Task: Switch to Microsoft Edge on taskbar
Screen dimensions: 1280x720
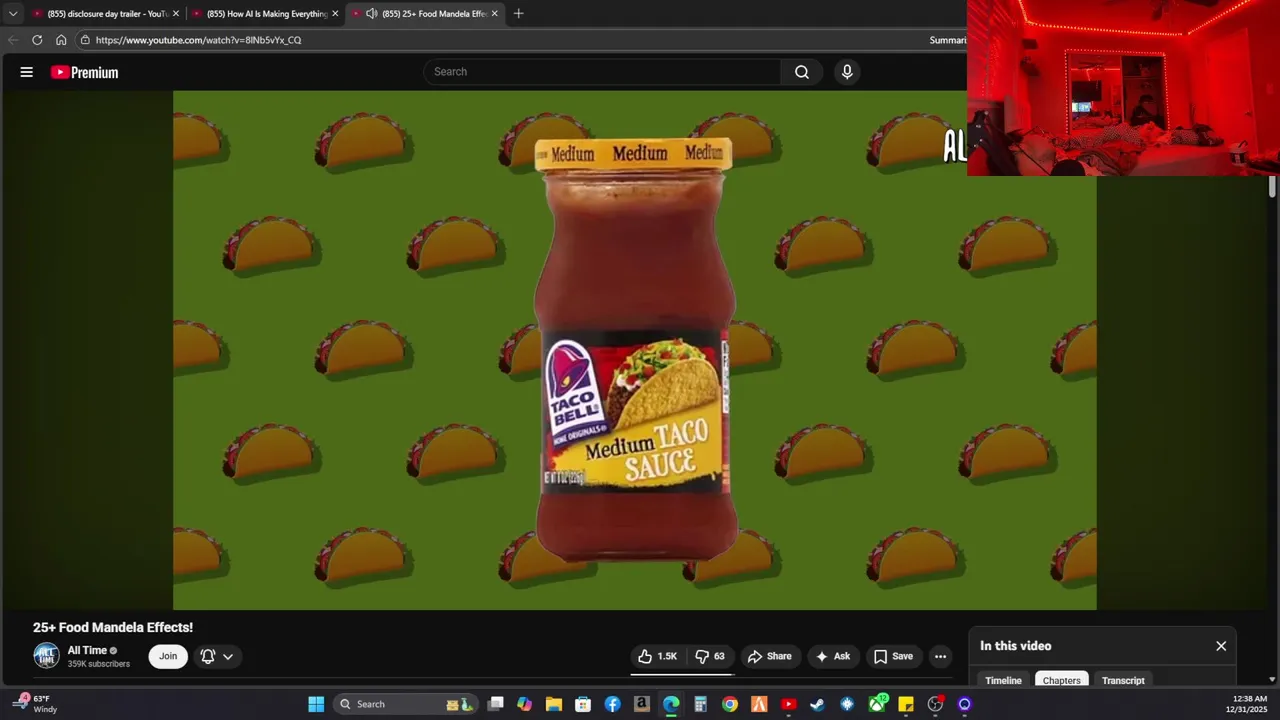Action: click(671, 704)
